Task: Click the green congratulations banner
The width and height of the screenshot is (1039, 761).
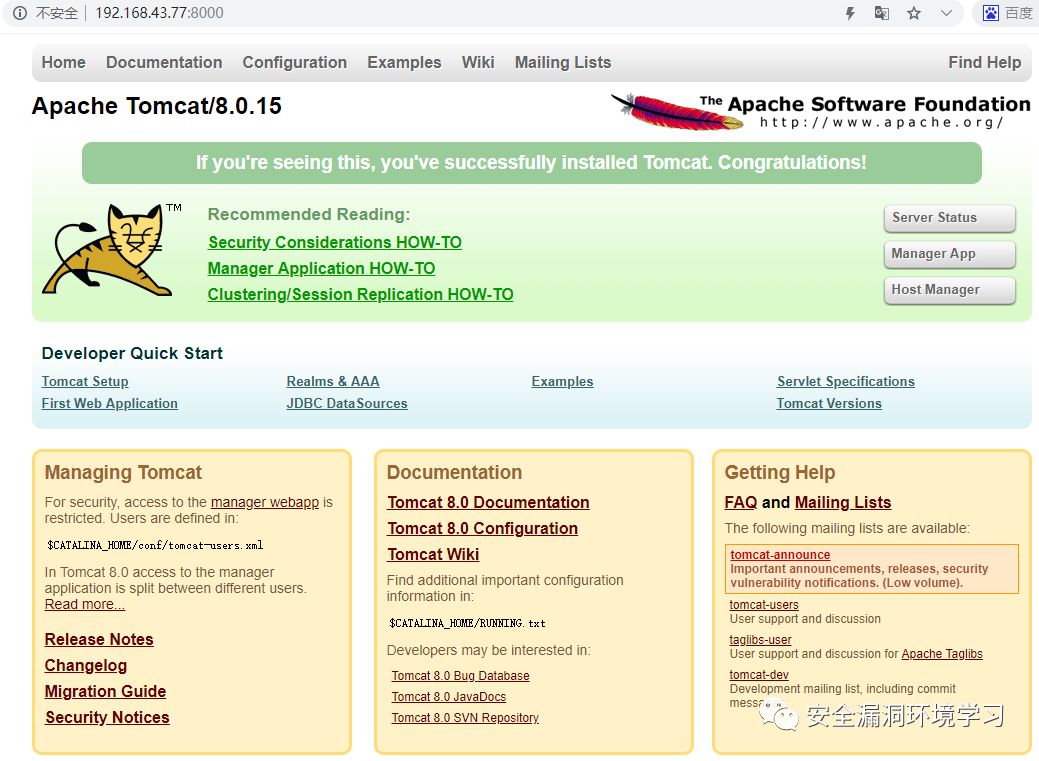Action: (x=531, y=163)
